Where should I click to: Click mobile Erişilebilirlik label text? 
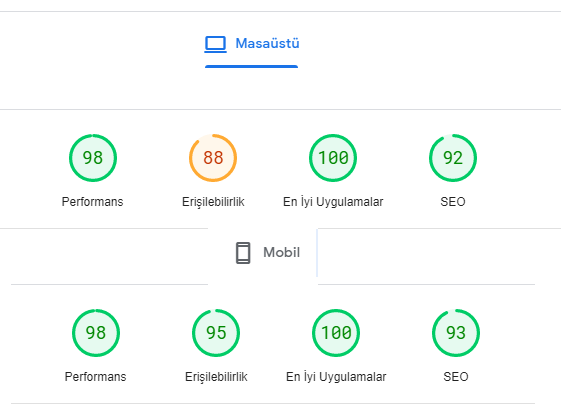216,377
